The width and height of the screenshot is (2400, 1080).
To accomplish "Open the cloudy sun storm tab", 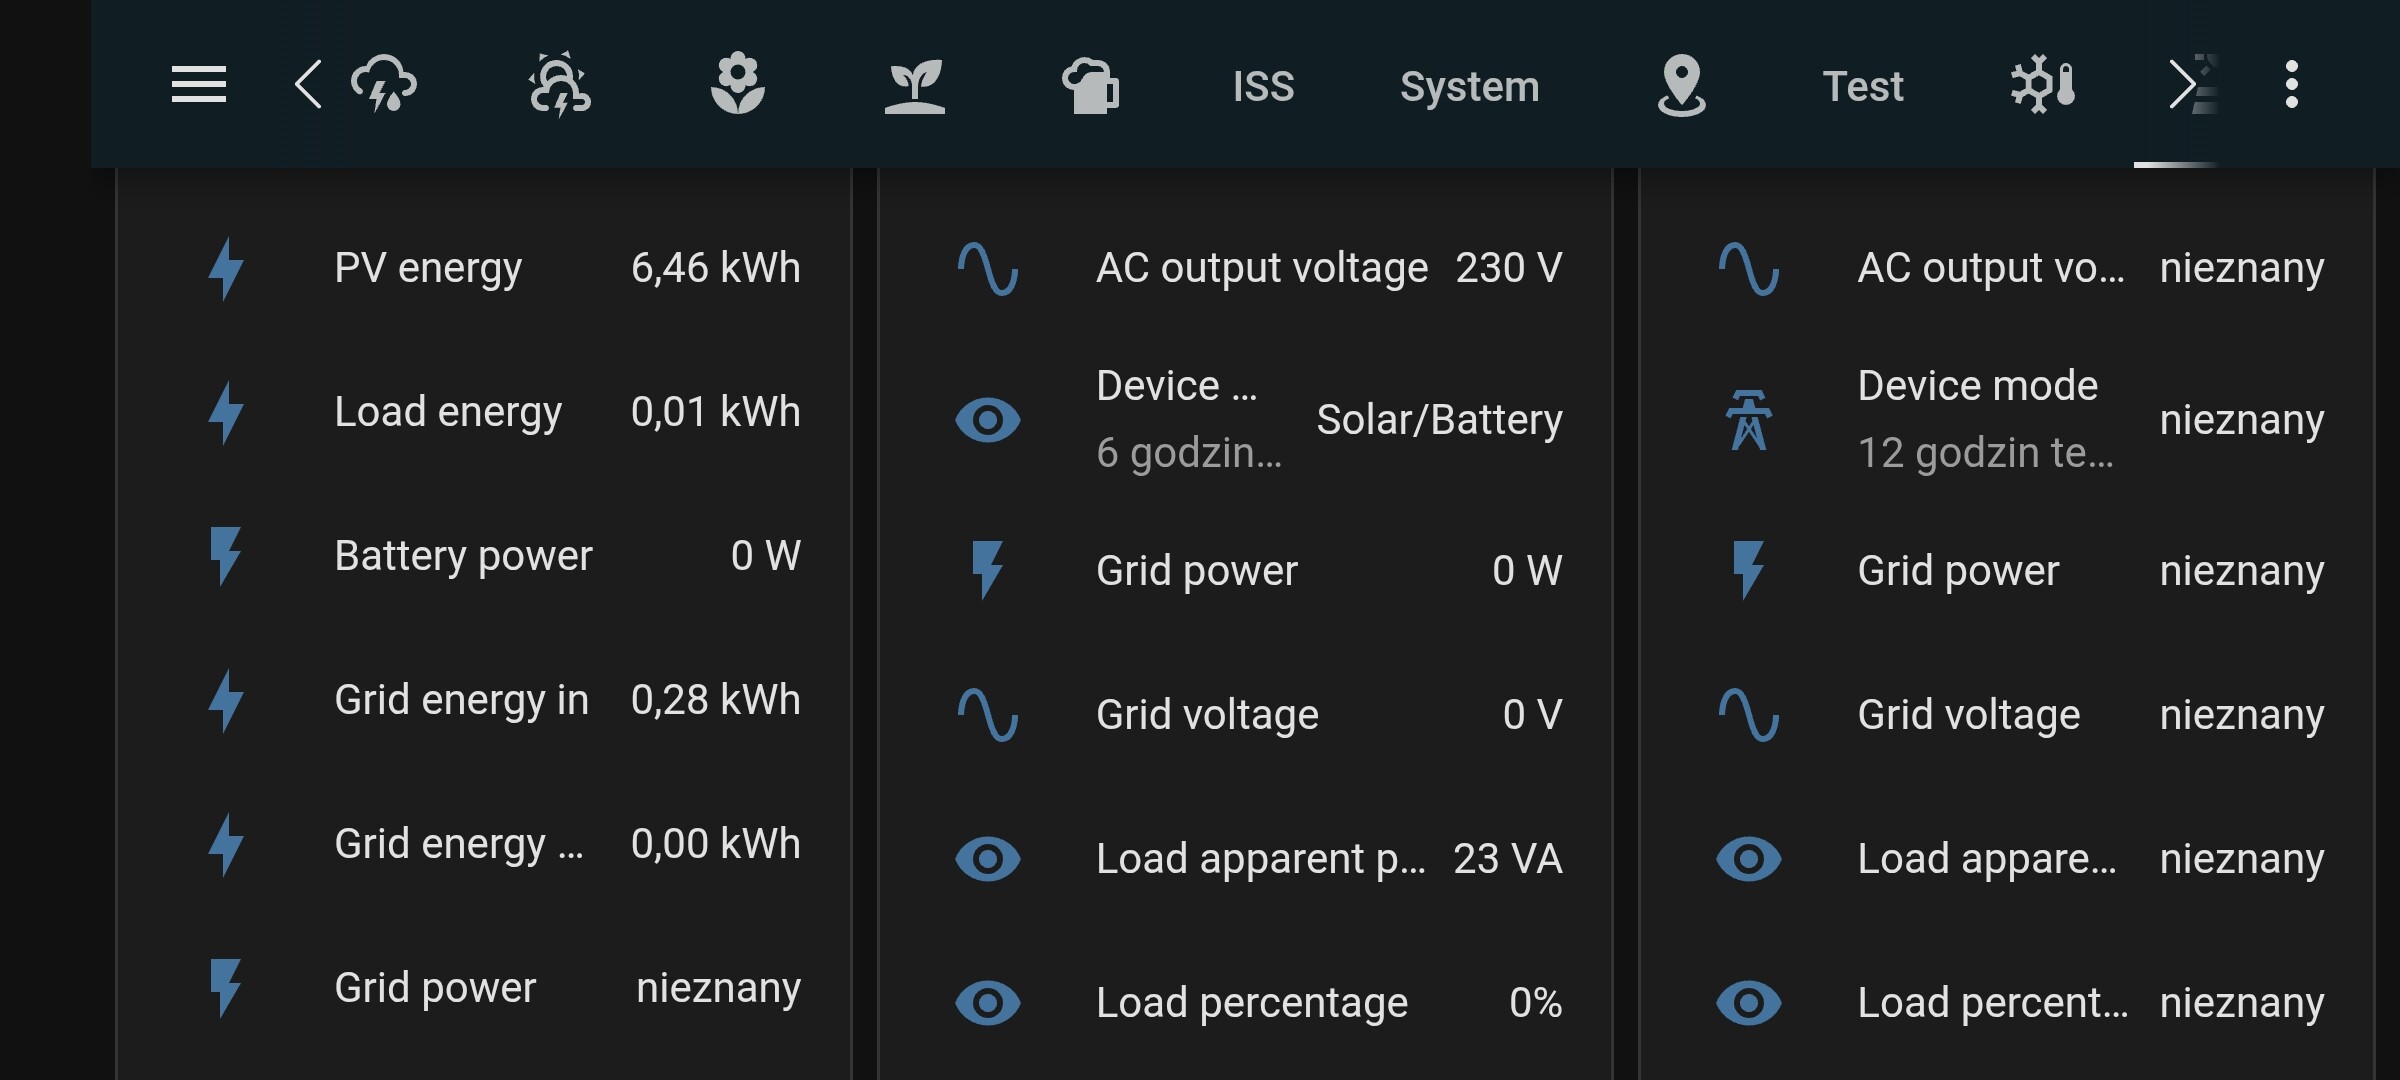I will point(560,85).
